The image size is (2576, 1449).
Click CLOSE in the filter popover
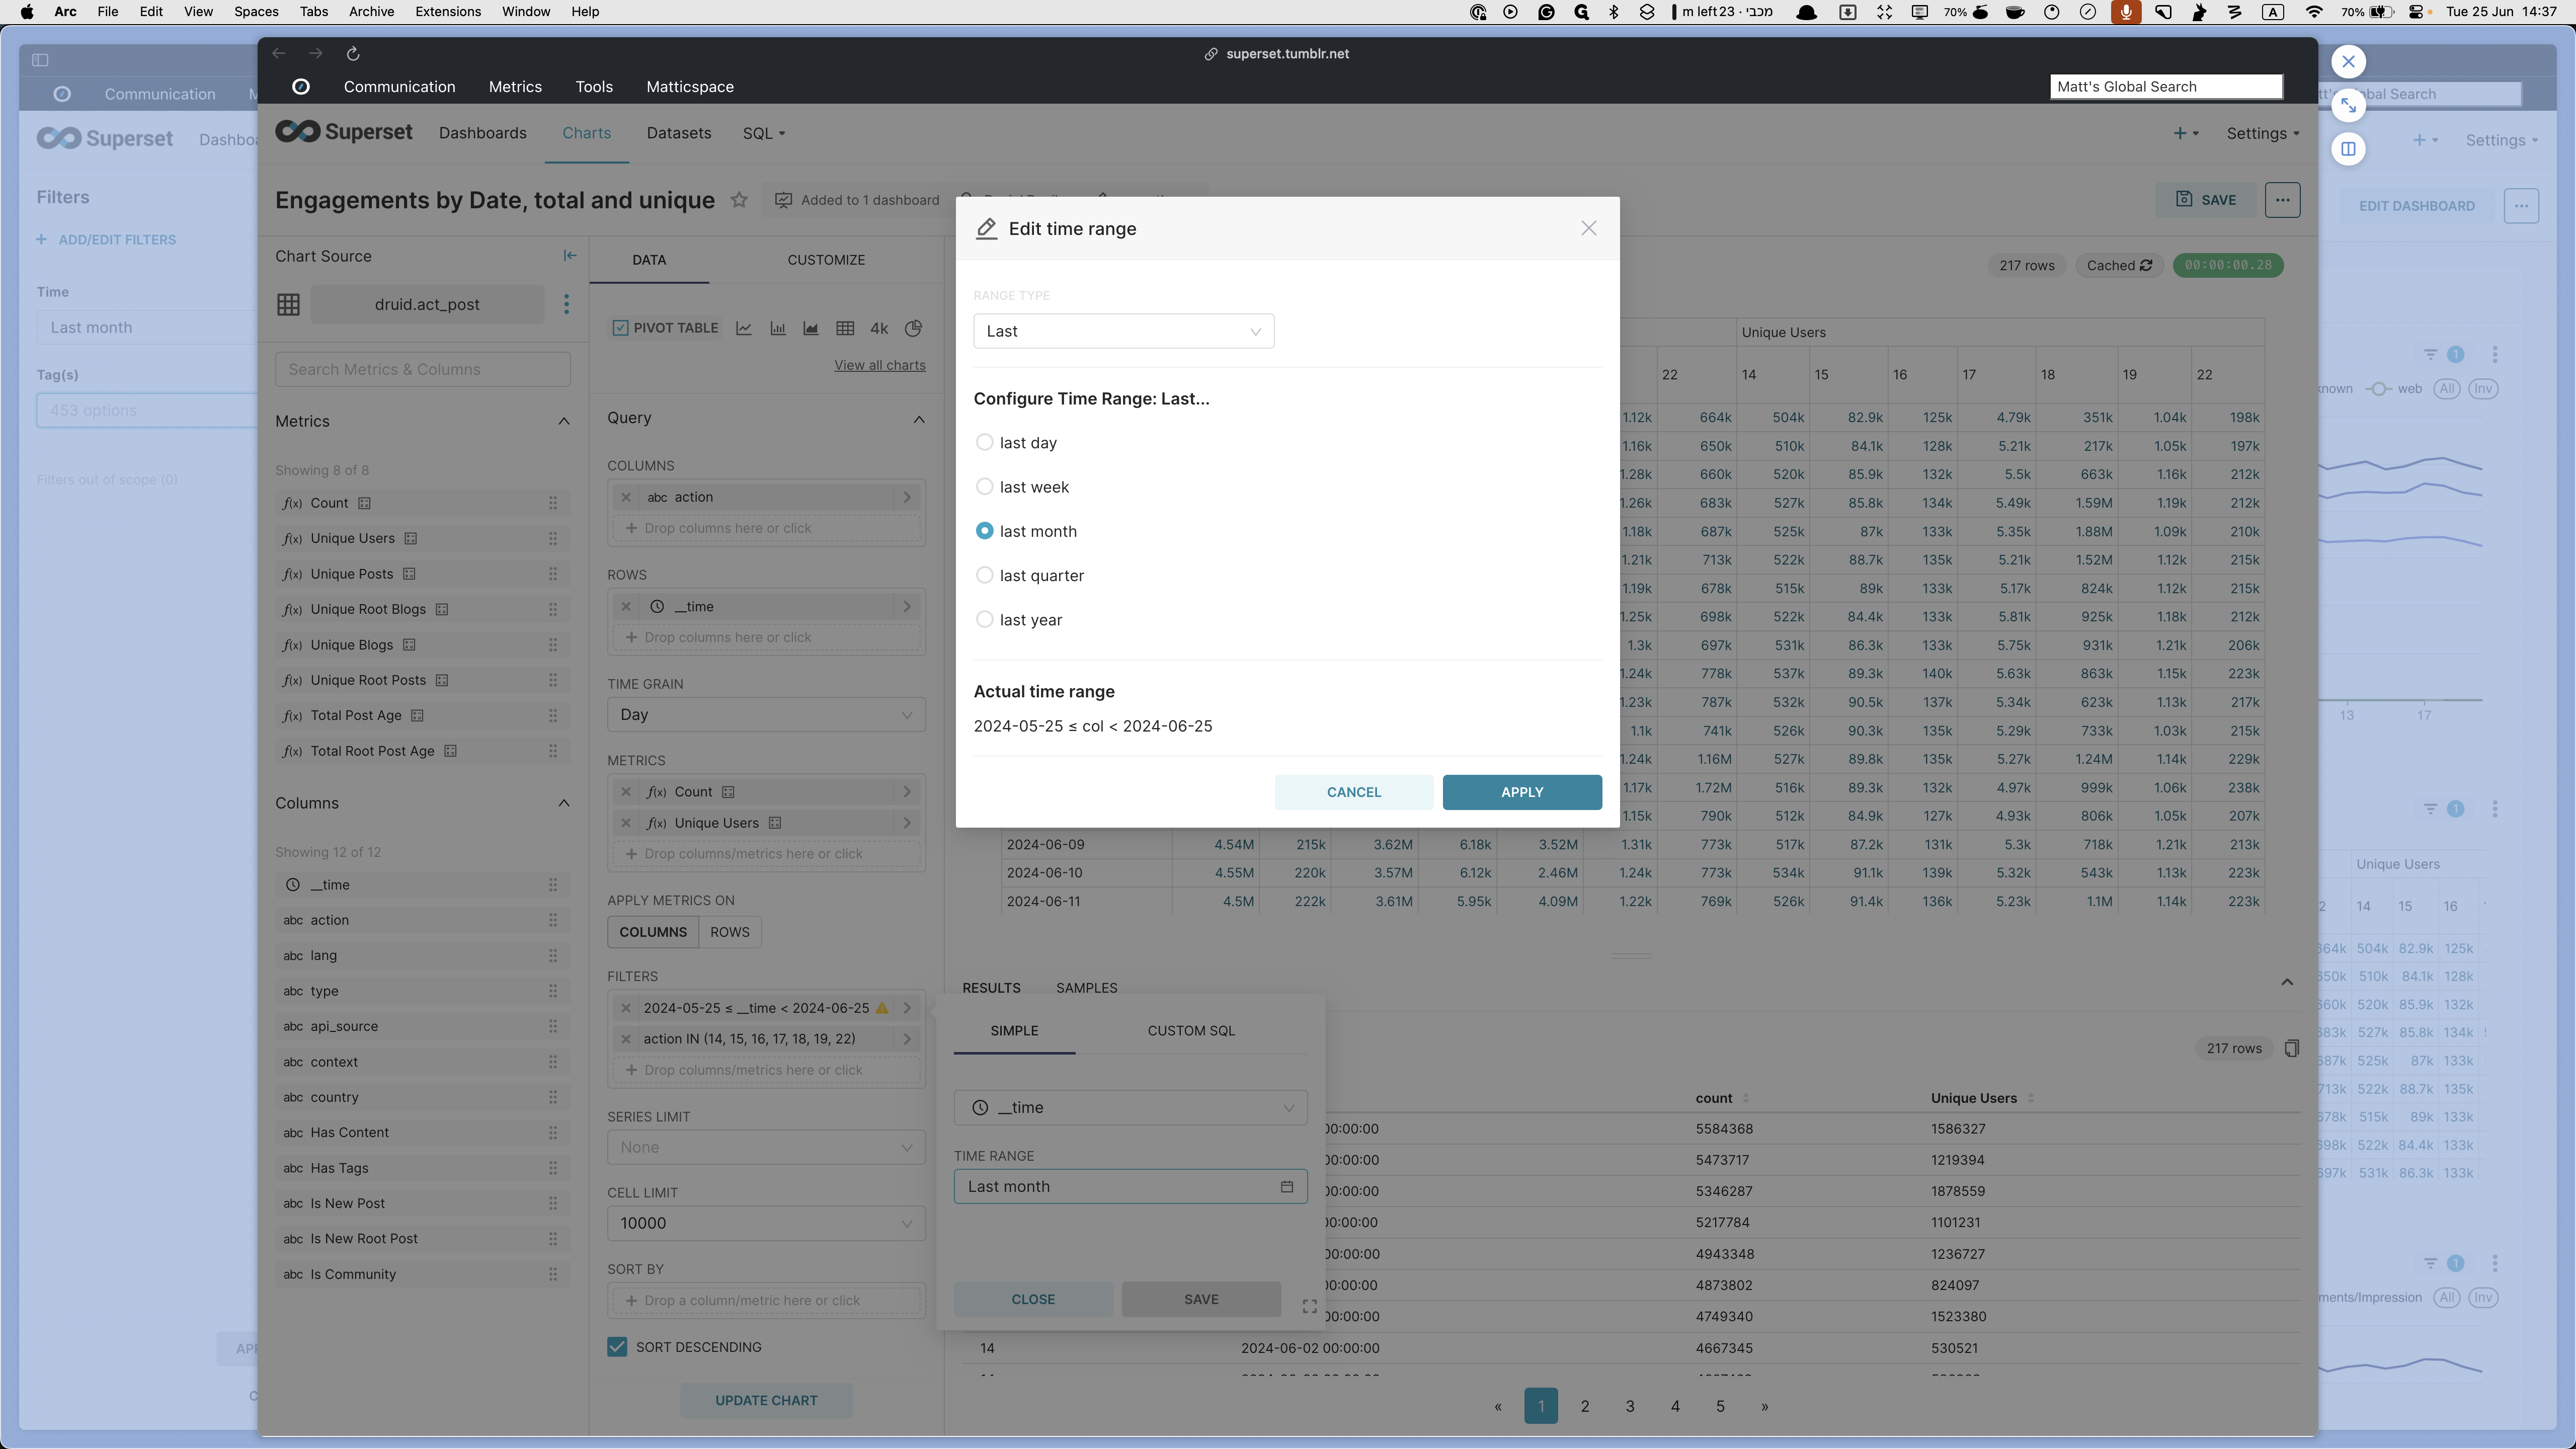pyautogui.click(x=1033, y=1299)
